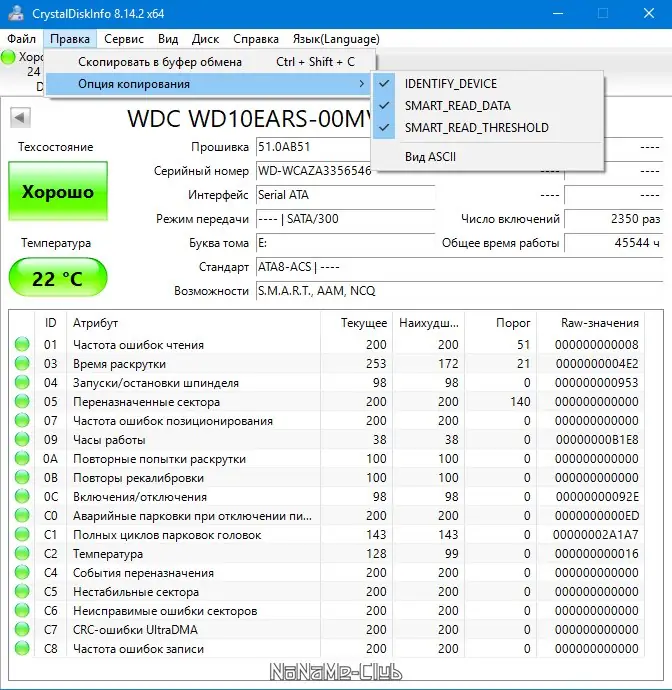Click status circle of attribute 05 row
The height and width of the screenshot is (690, 672).
pos(22,401)
